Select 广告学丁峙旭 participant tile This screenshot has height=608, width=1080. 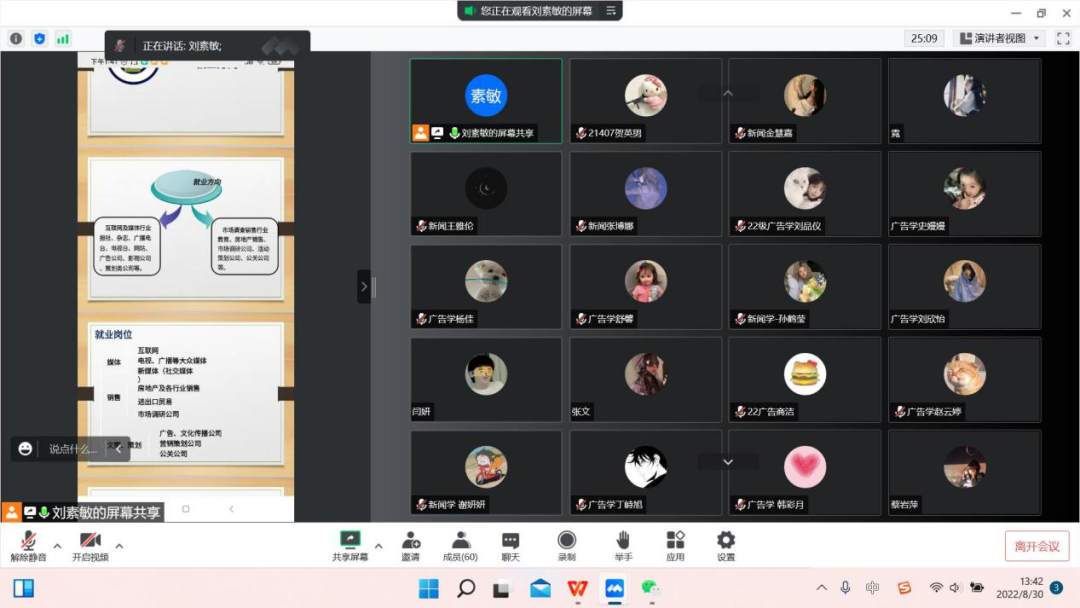[645, 472]
